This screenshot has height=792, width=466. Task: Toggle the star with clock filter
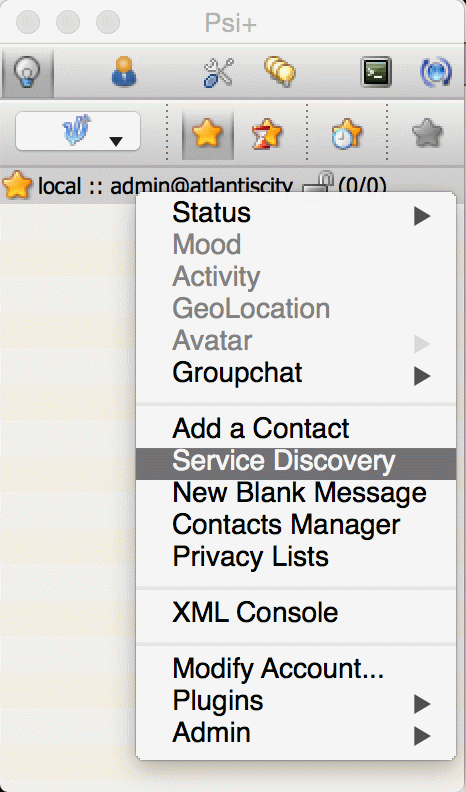pyautogui.click(x=347, y=134)
